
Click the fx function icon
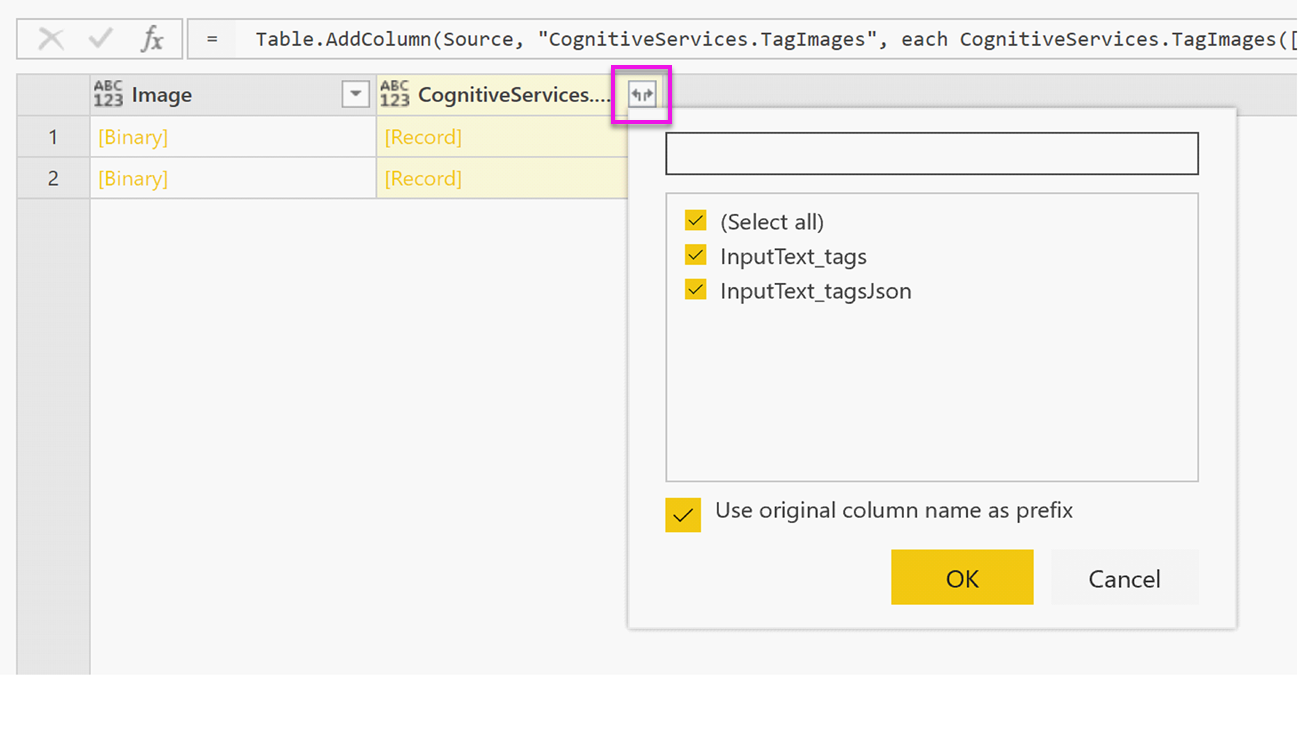click(x=152, y=39)
